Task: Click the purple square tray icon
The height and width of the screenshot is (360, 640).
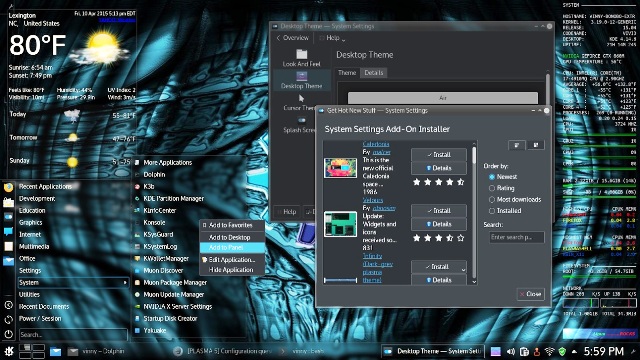Action: tap(496, 351)
